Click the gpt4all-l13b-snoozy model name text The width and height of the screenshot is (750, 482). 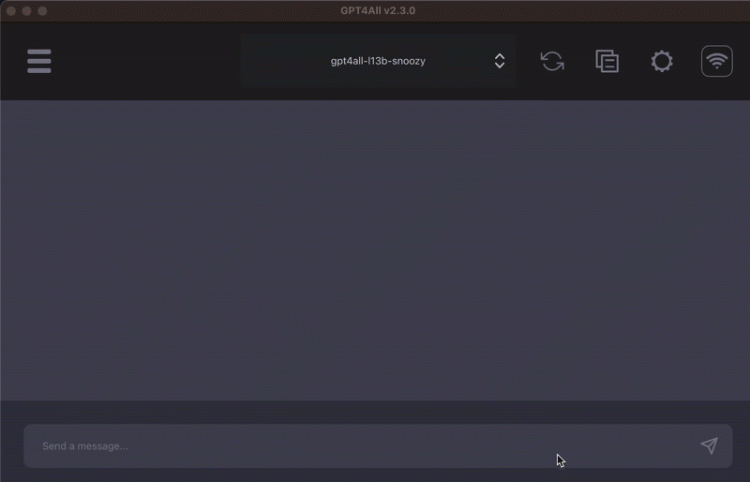pyautogui.click(x=378, y=61)
